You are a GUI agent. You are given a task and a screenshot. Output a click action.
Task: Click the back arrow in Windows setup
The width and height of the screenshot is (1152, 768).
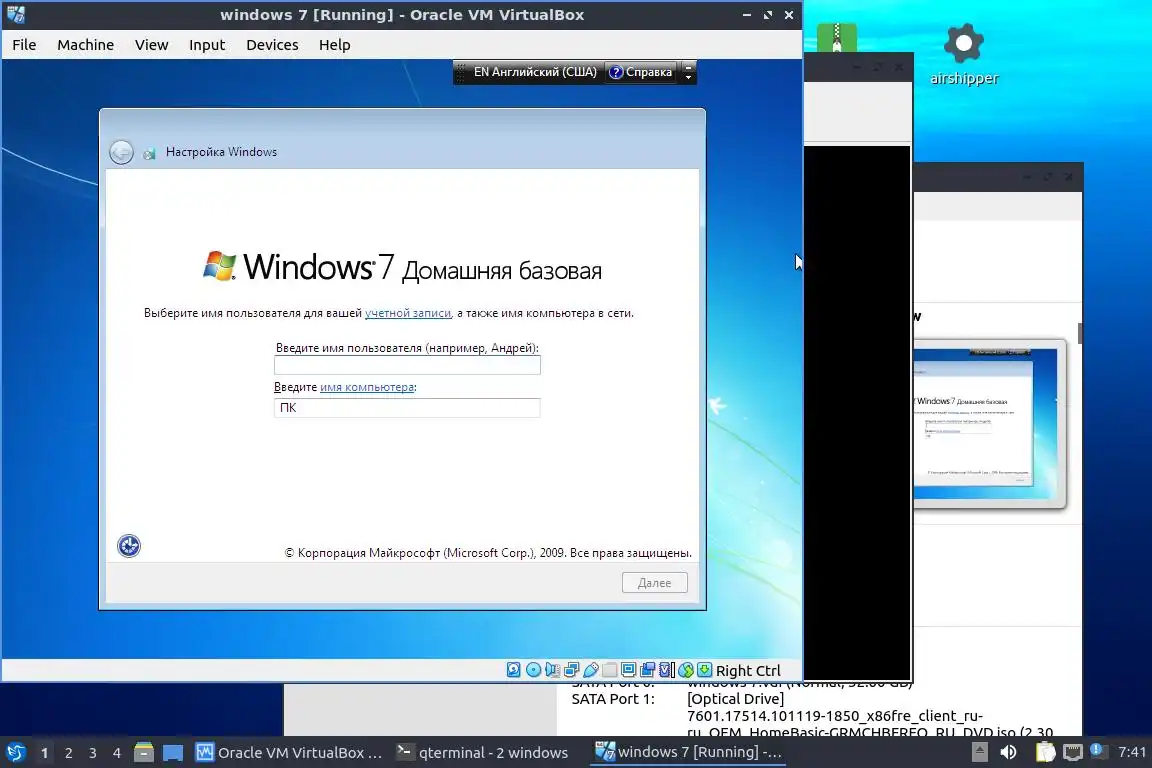tap(121, 152)
